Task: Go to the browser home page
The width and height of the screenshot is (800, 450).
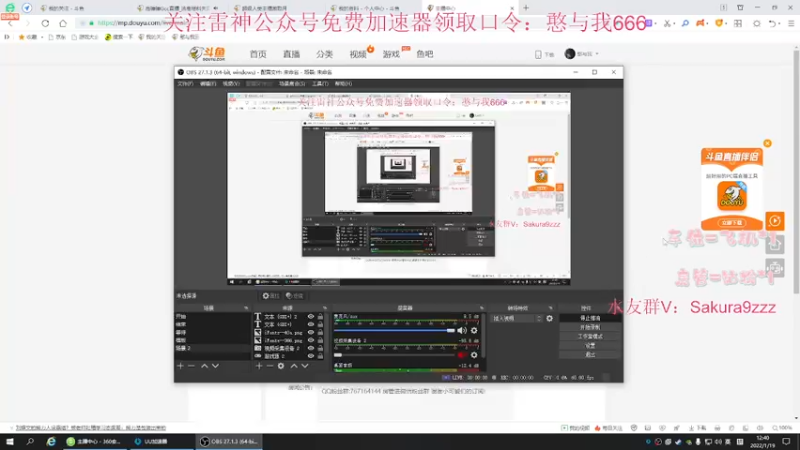Action: point(63,23)
